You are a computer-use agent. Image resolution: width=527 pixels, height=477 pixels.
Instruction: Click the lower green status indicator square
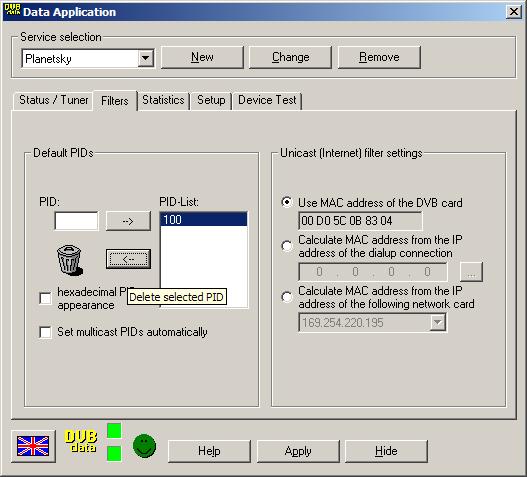pyautogui.click(x=114, y=453)
